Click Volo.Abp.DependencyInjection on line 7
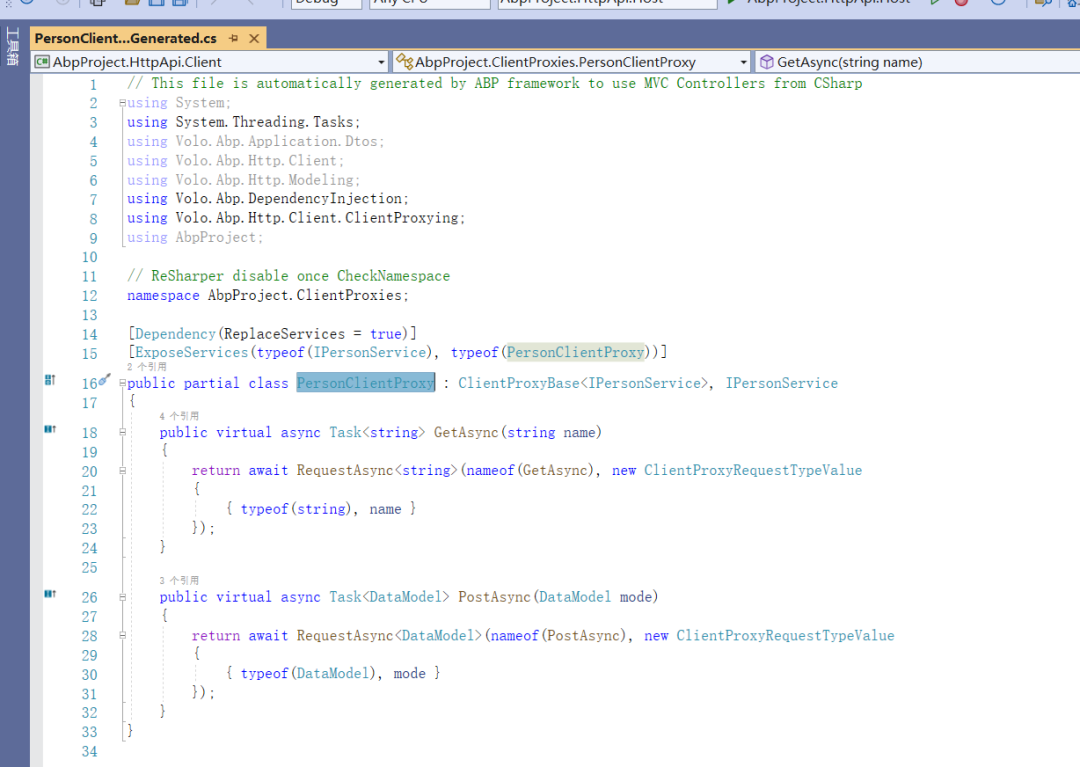Viewport: 1080px width, 767px height. [x=289, y=198]
